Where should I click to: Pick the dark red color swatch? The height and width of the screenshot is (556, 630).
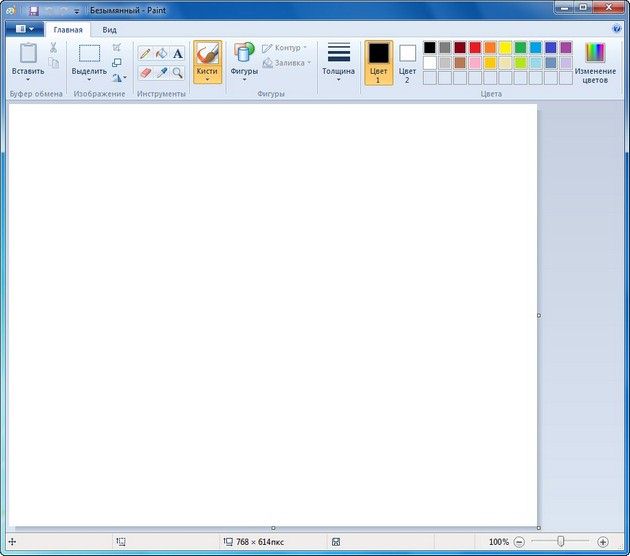coord(460,47)
